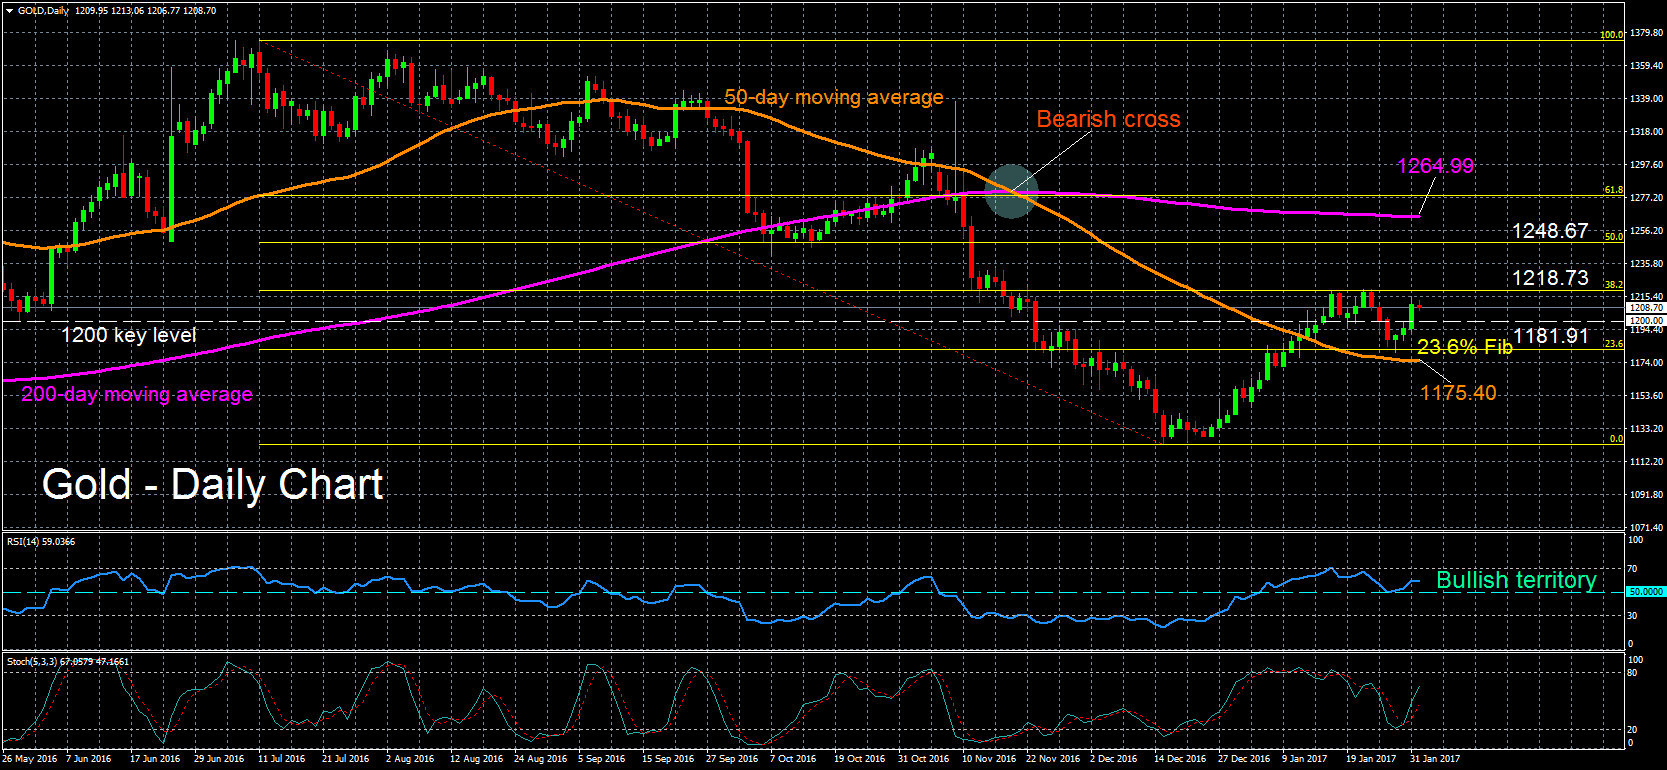The image size is (1667, 770).
Task: Select the '29 Jun 2016' date label
Action: (x=219, y=759)
